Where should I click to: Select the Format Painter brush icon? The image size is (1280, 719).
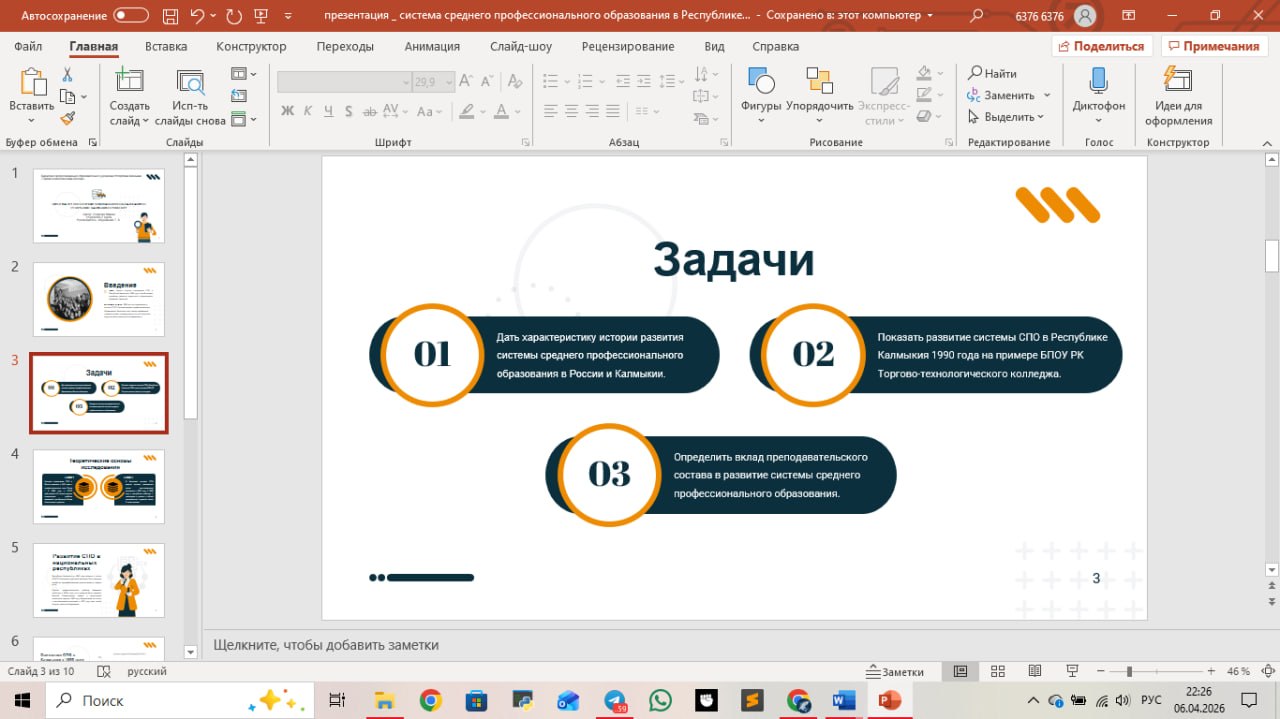67,118
